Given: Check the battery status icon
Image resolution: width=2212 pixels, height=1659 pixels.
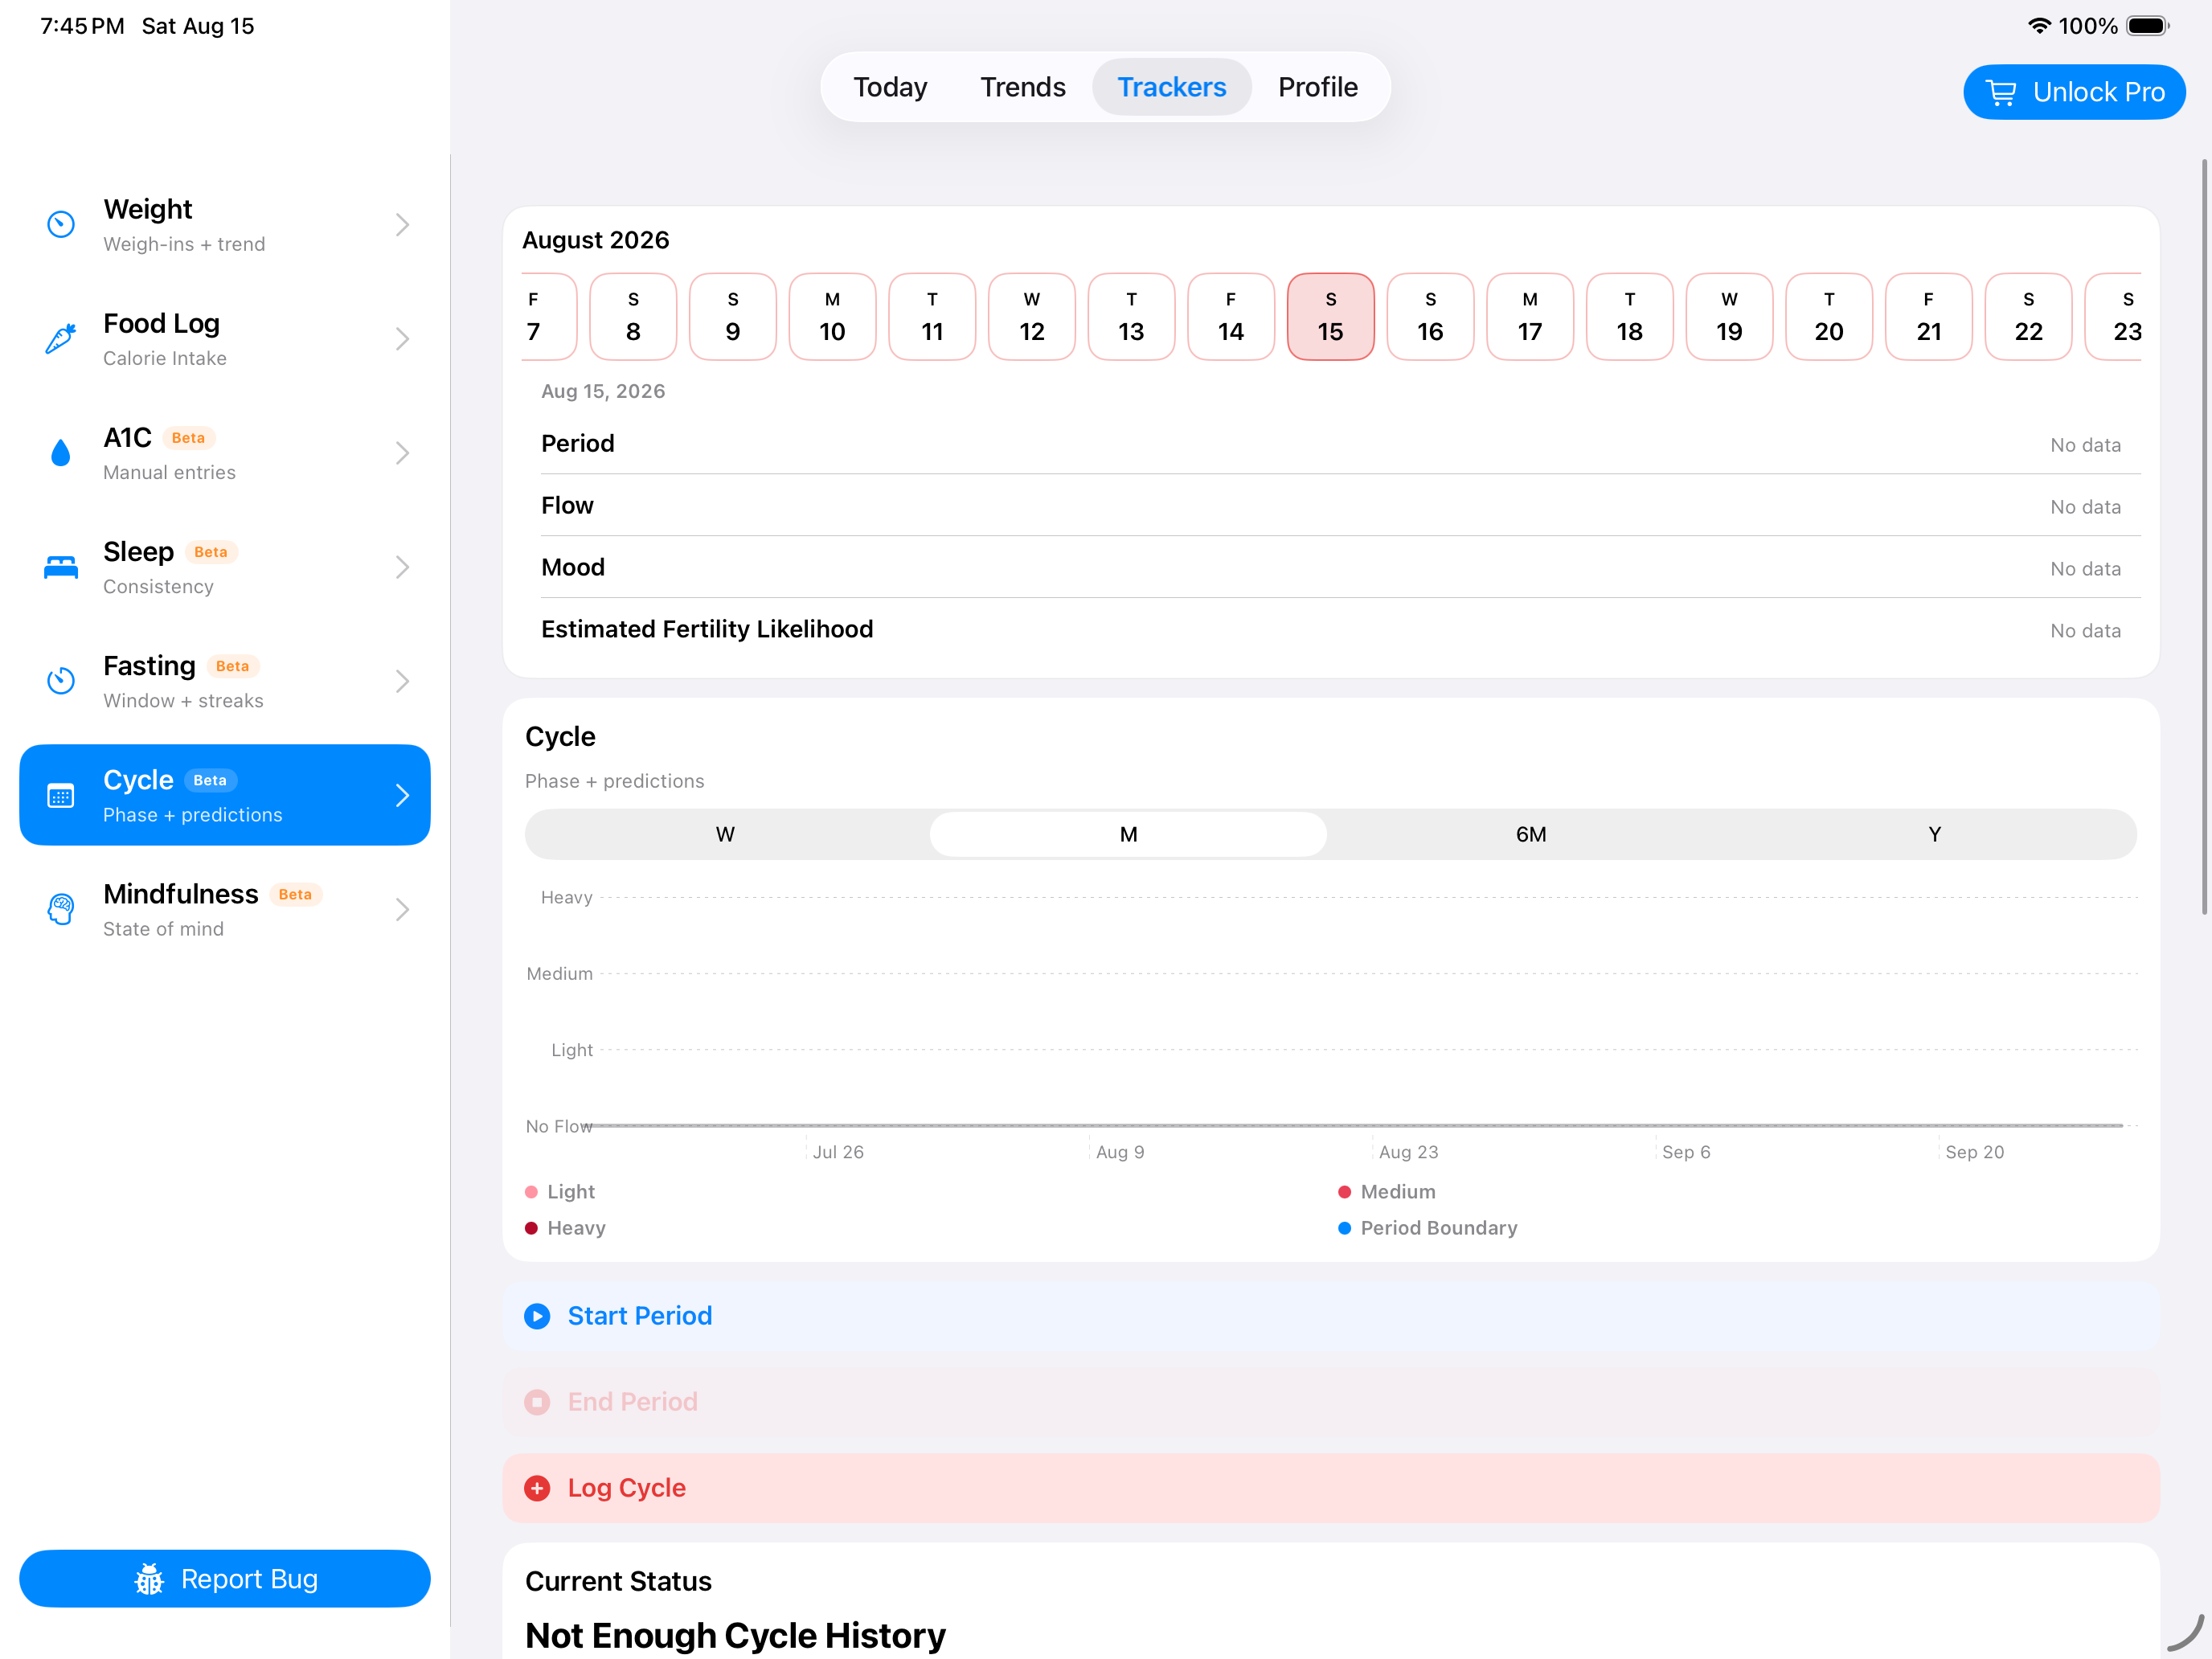Looking at the screenshot, I should [2147, 26].
